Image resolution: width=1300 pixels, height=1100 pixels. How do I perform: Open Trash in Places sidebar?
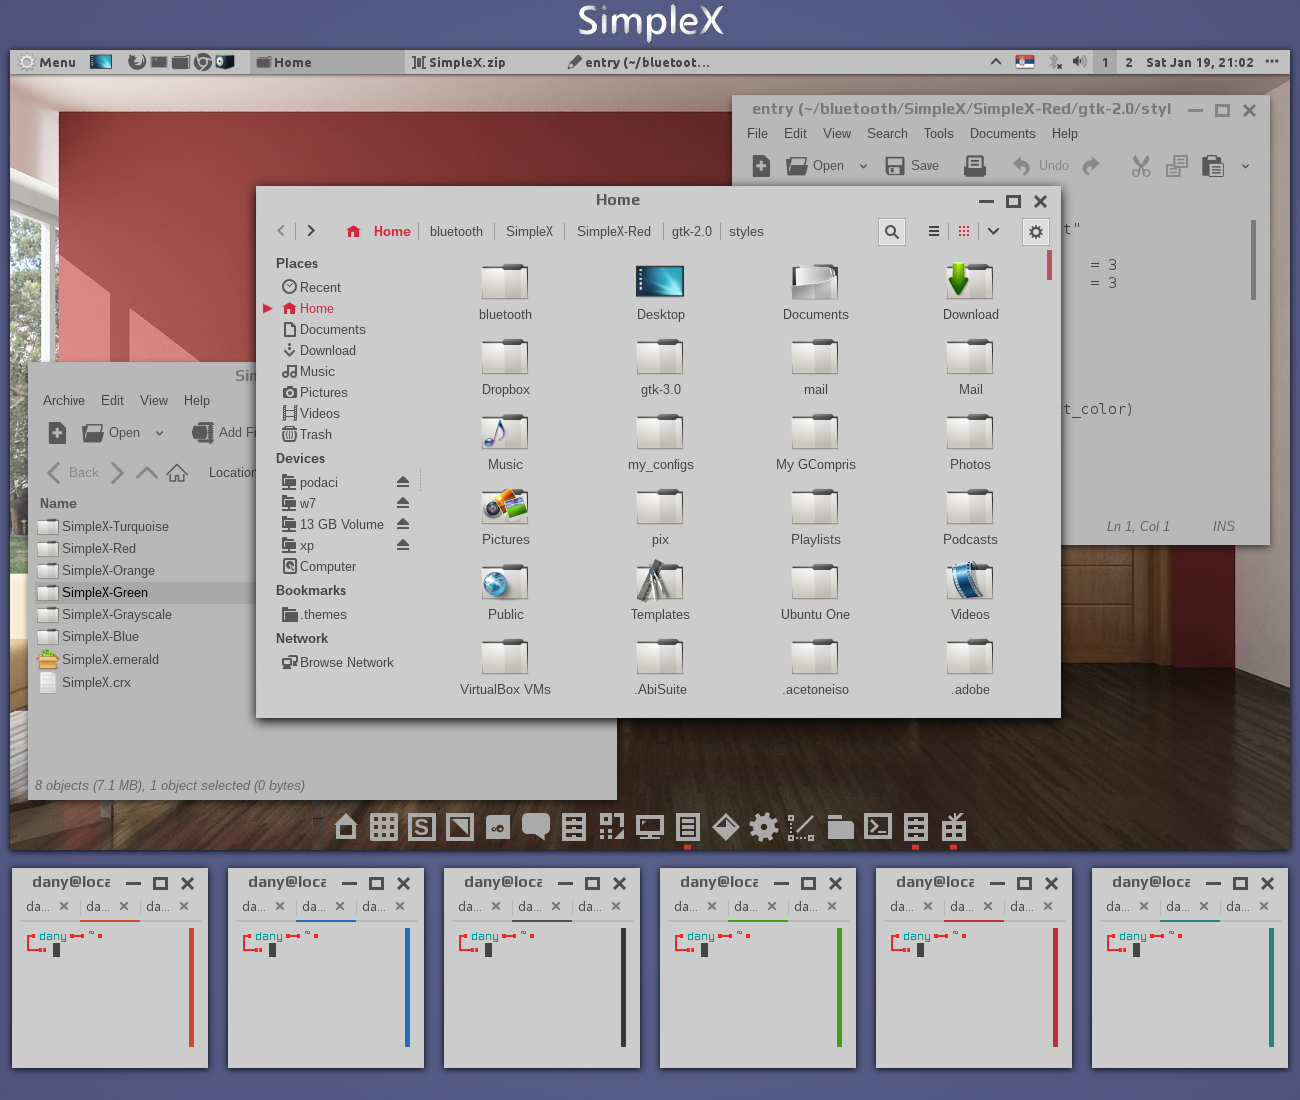(307, 434)
